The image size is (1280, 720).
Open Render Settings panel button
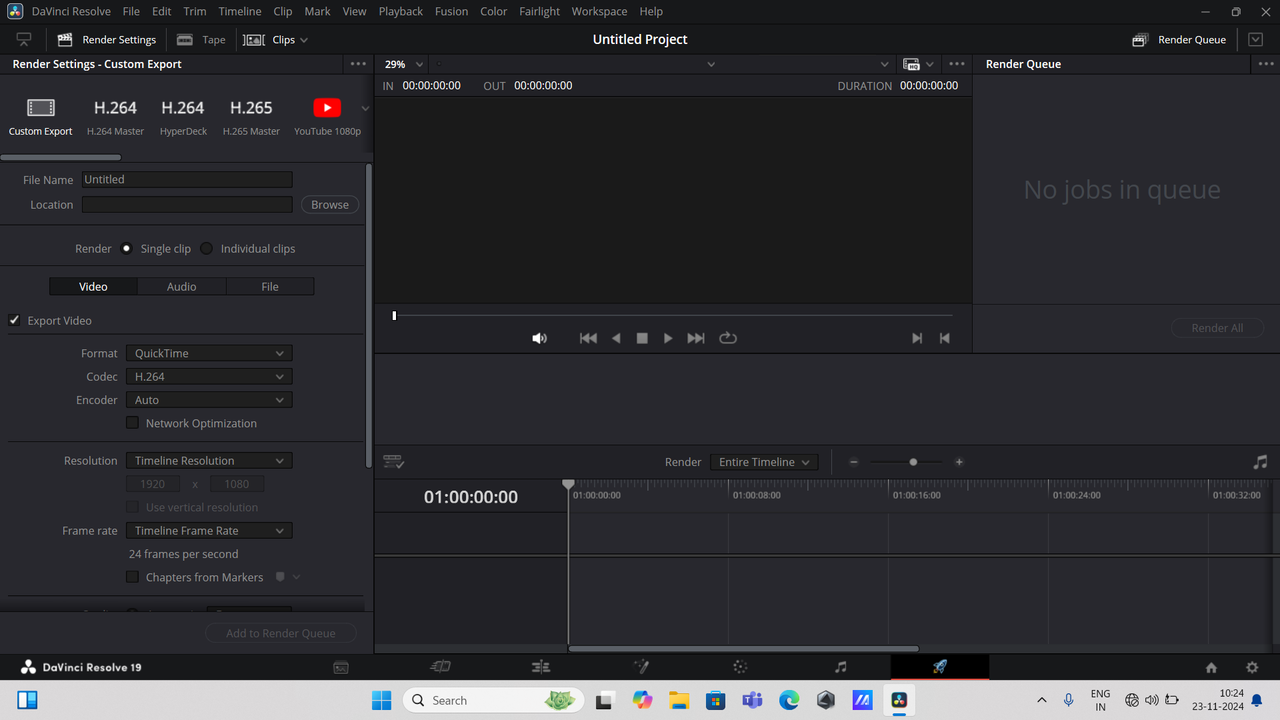(x=107, y=40)
